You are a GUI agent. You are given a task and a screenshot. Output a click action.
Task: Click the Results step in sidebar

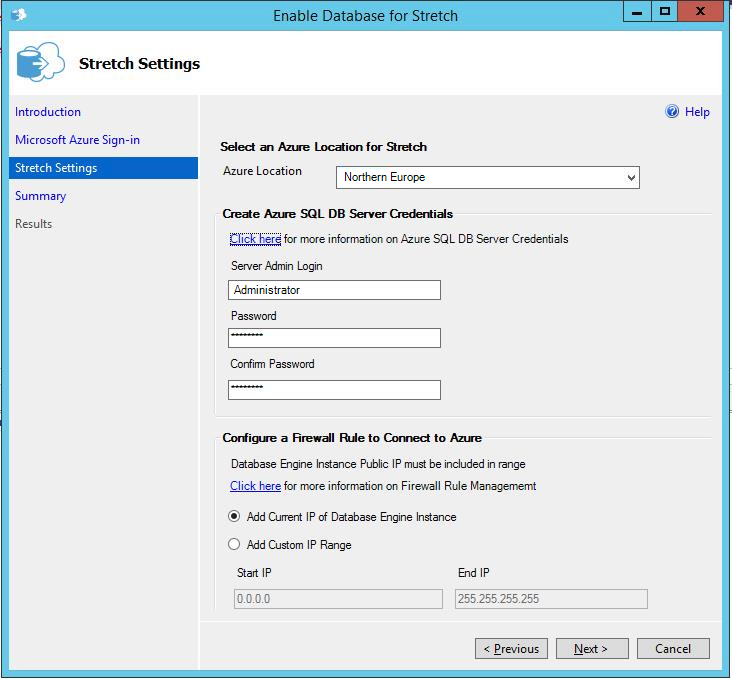(33, 224)
